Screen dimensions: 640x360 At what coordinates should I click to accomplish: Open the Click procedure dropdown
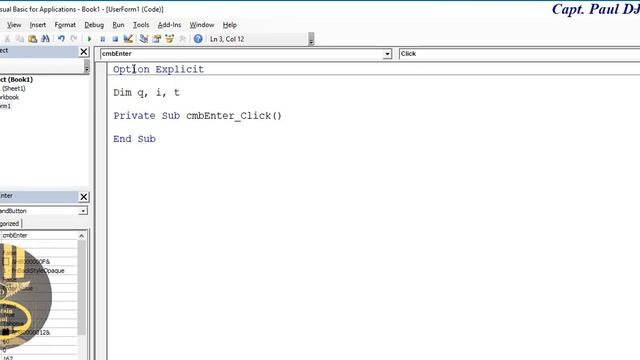519,54
